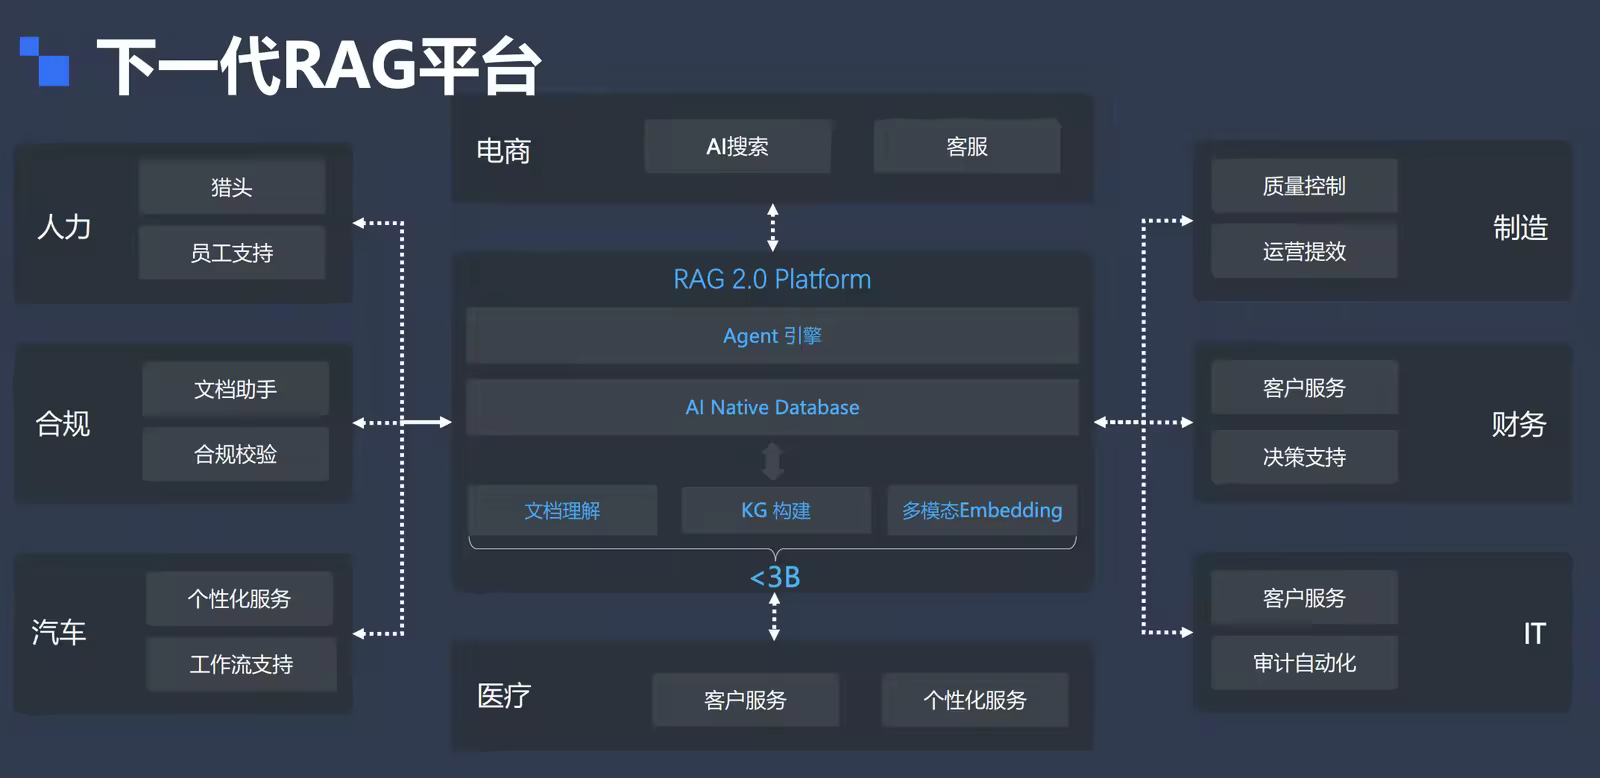Click the blue squares logo beside the title
The width and height of the screenshot is (1600, 778).
pyautogui.click(x=45, y=61)
